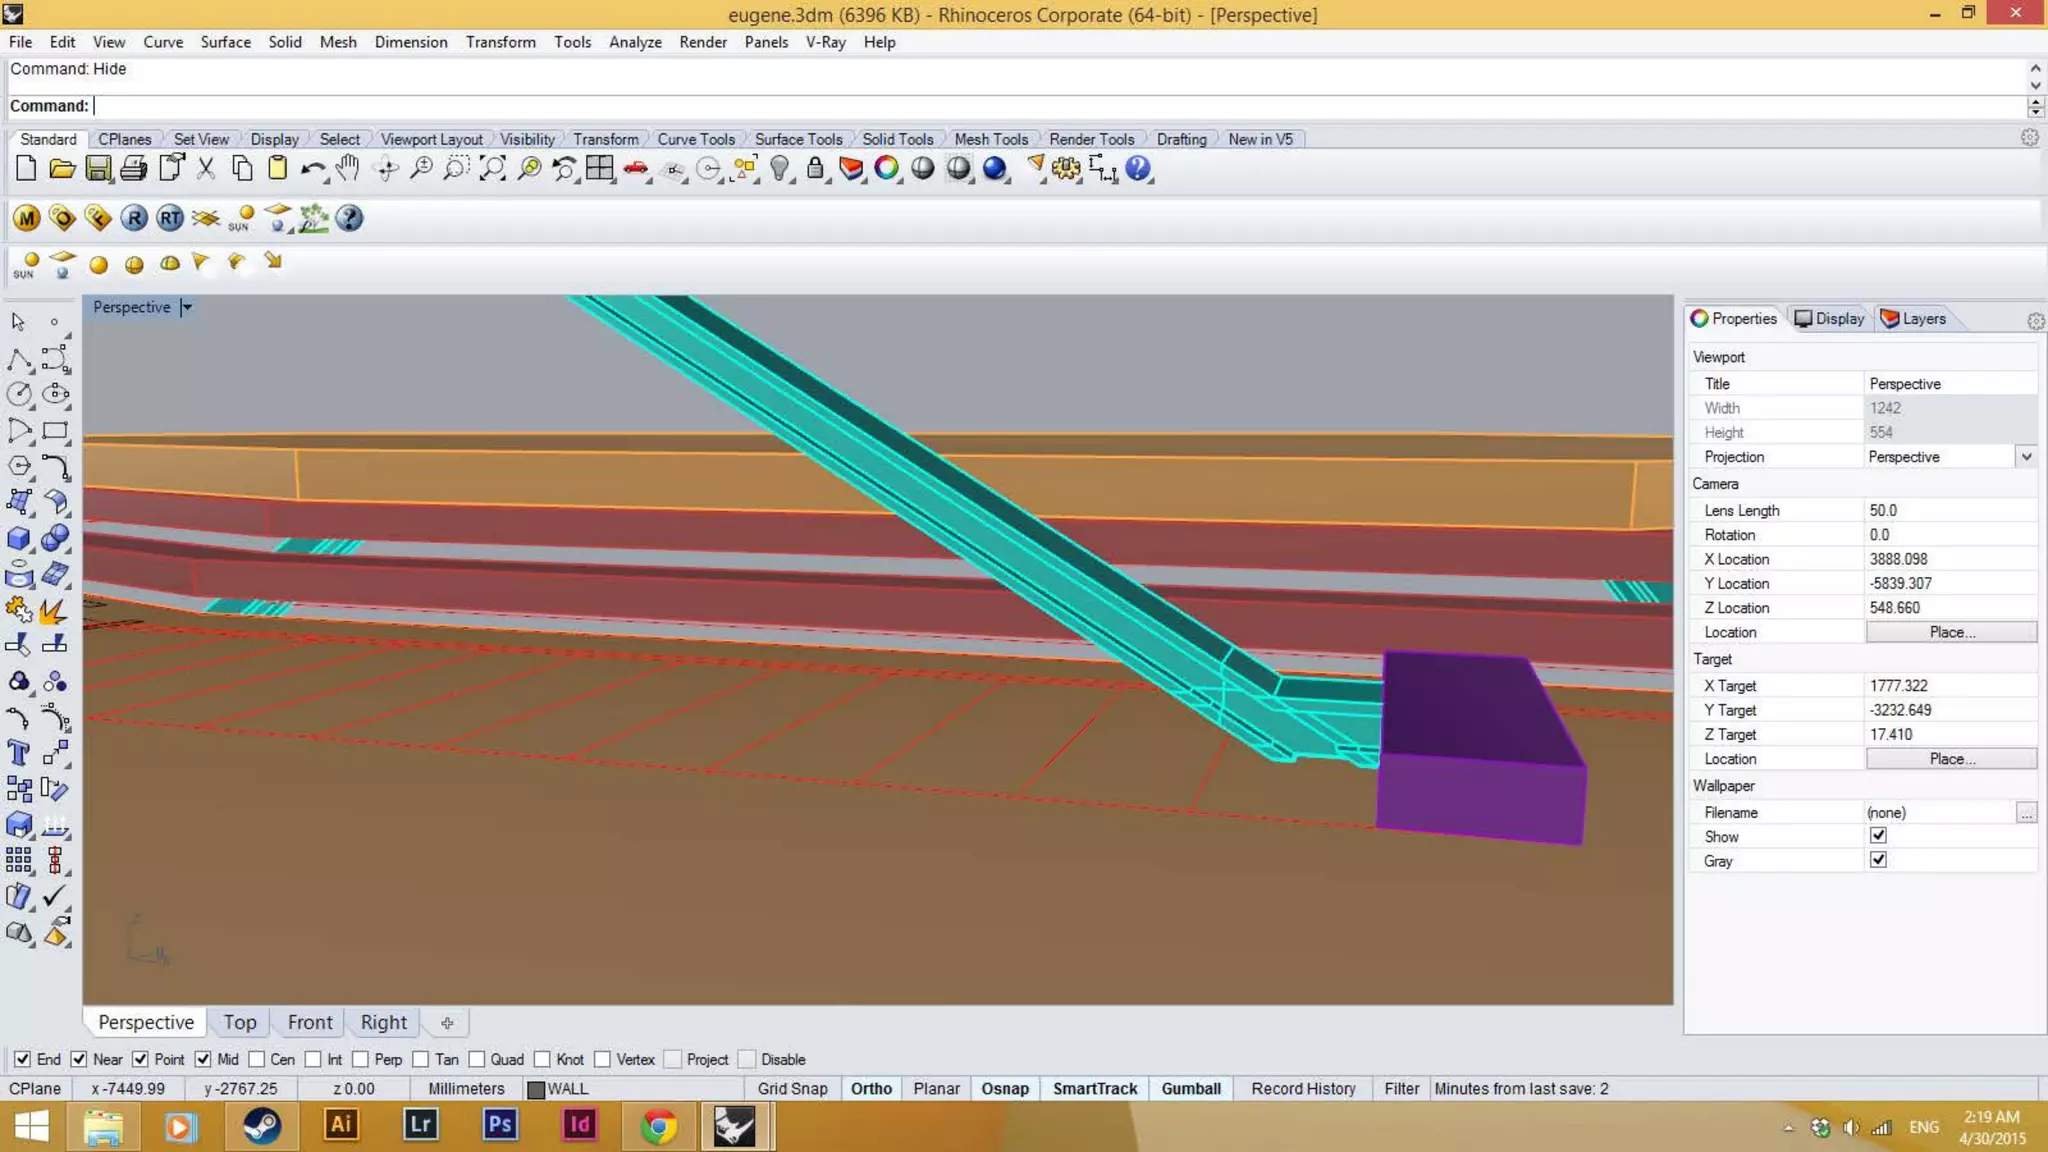Select the Box solid tool
This screenshot has height=1152, width=2048.
(19, 539)
